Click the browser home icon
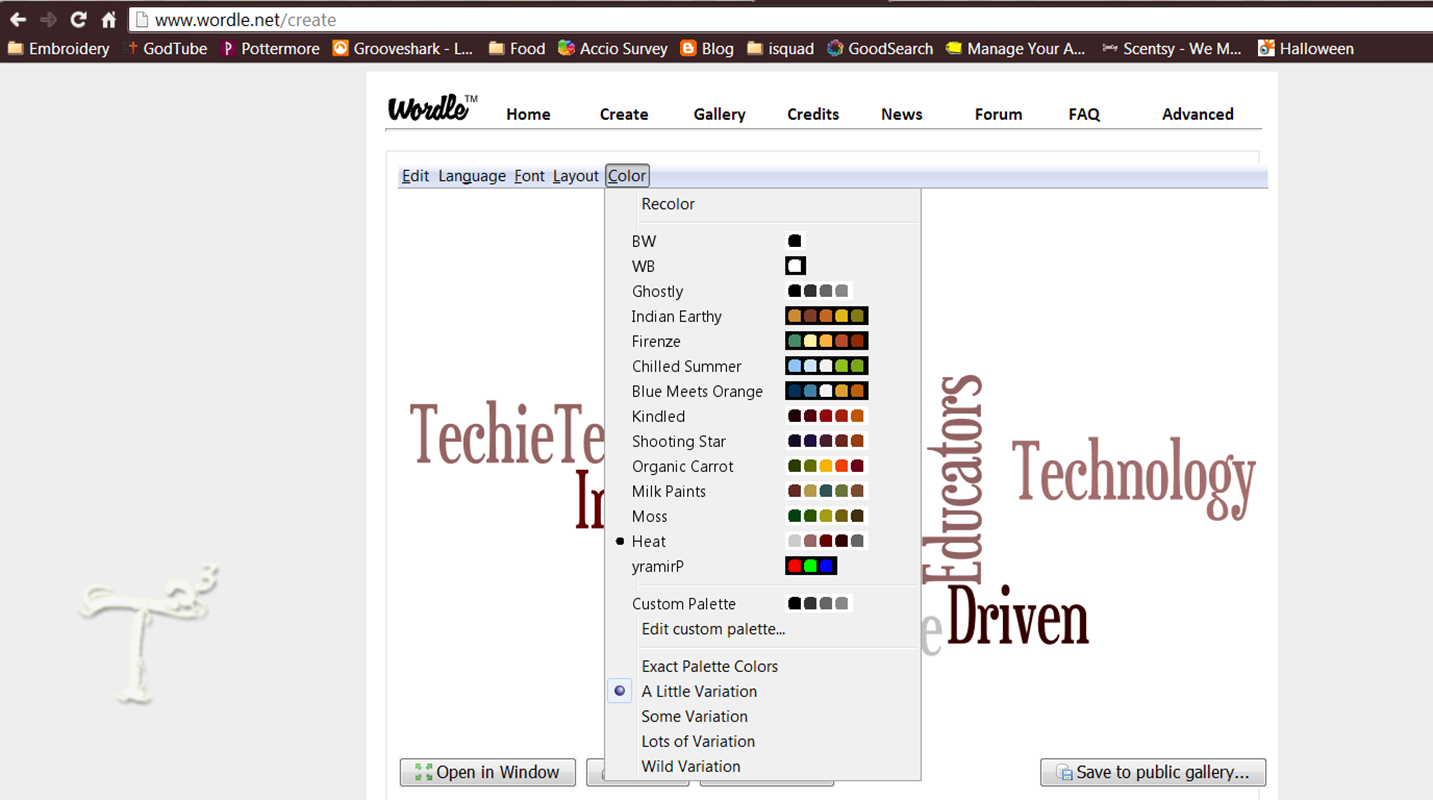The image size is (1433, 800). [108, 18]
